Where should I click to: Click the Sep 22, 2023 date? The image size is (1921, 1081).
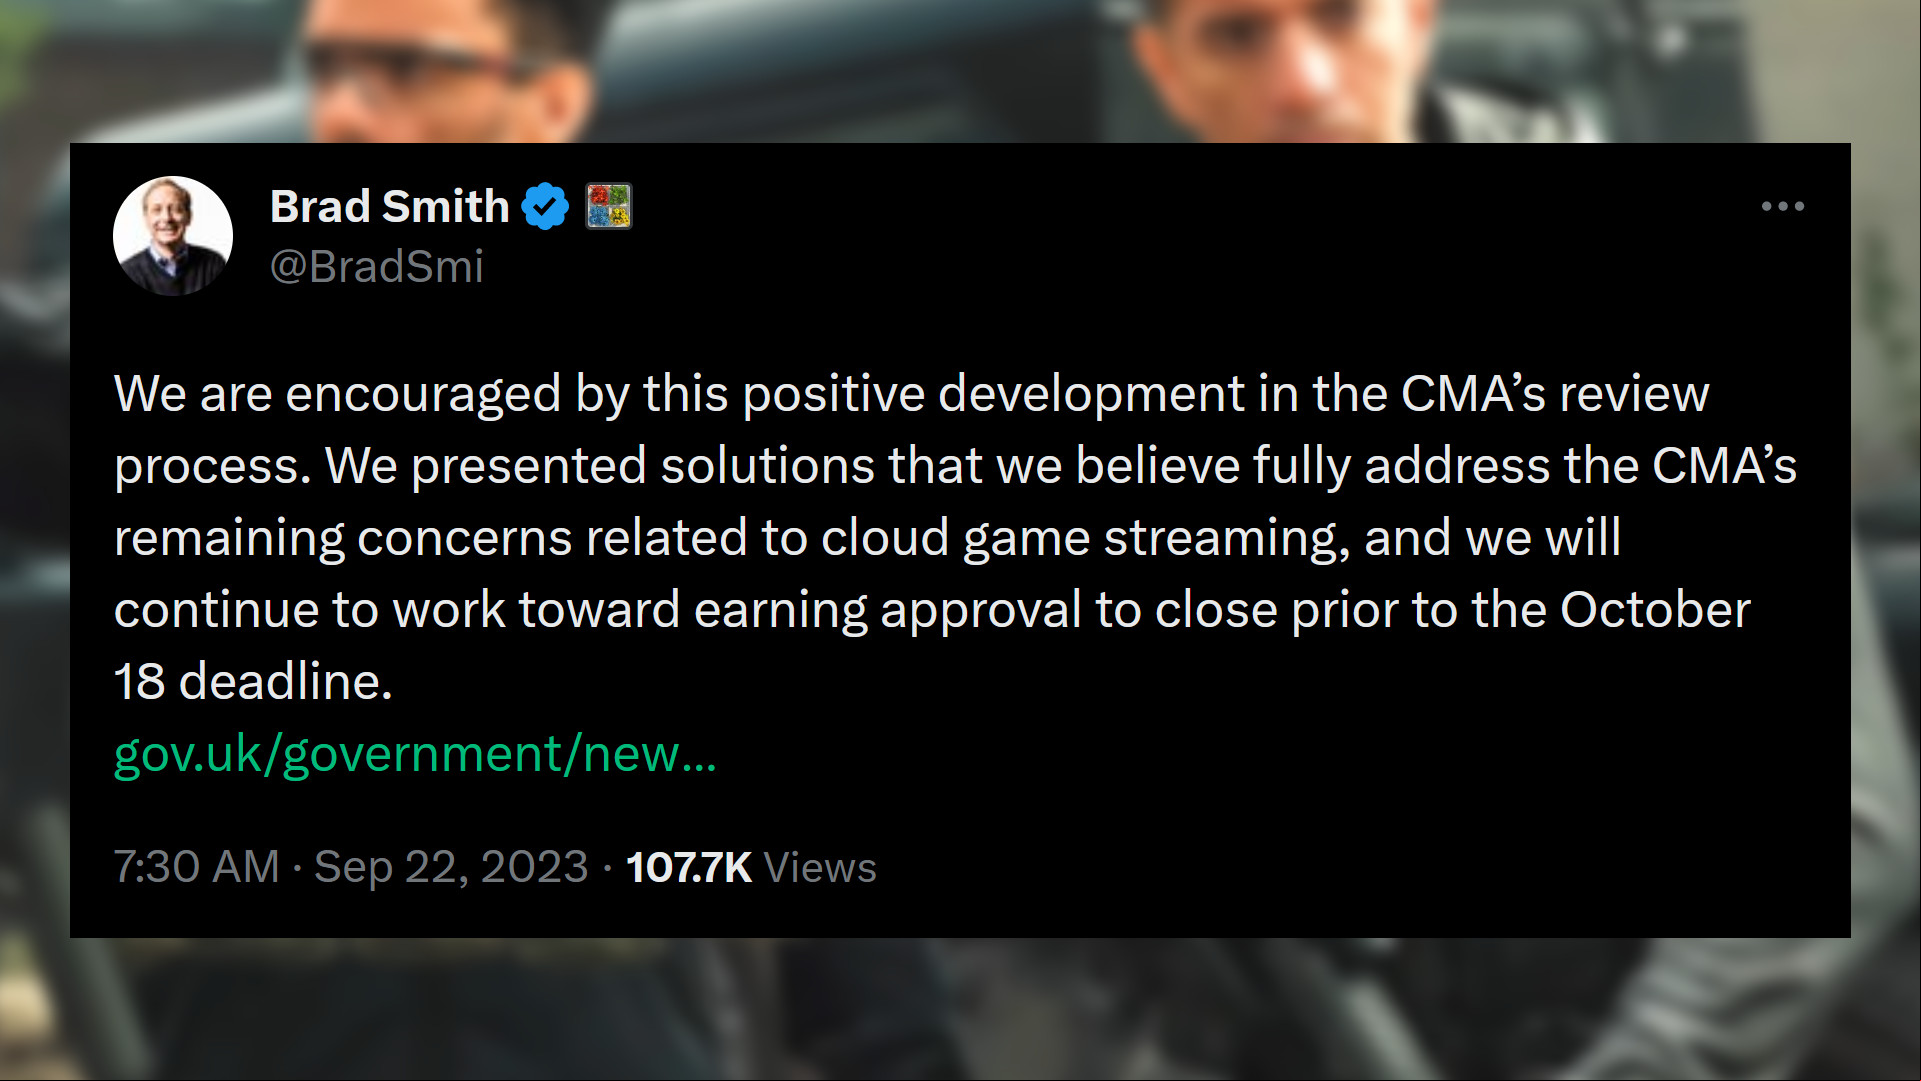451,867
